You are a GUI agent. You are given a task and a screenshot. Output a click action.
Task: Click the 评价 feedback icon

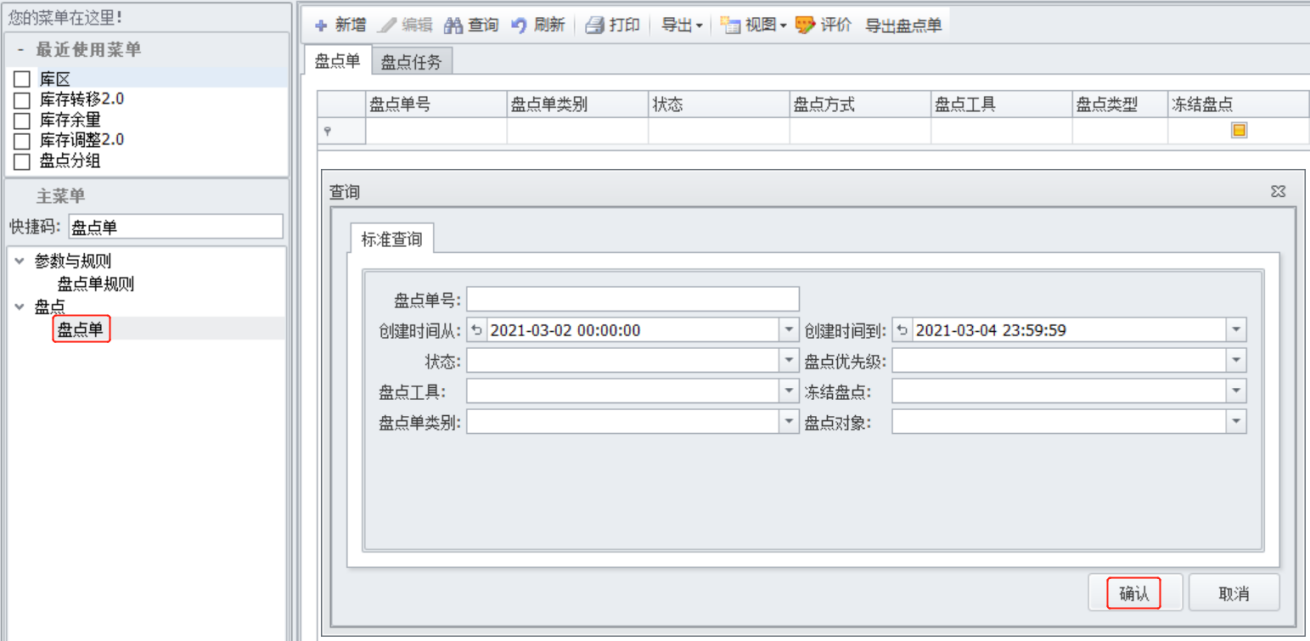coord(805,26)
